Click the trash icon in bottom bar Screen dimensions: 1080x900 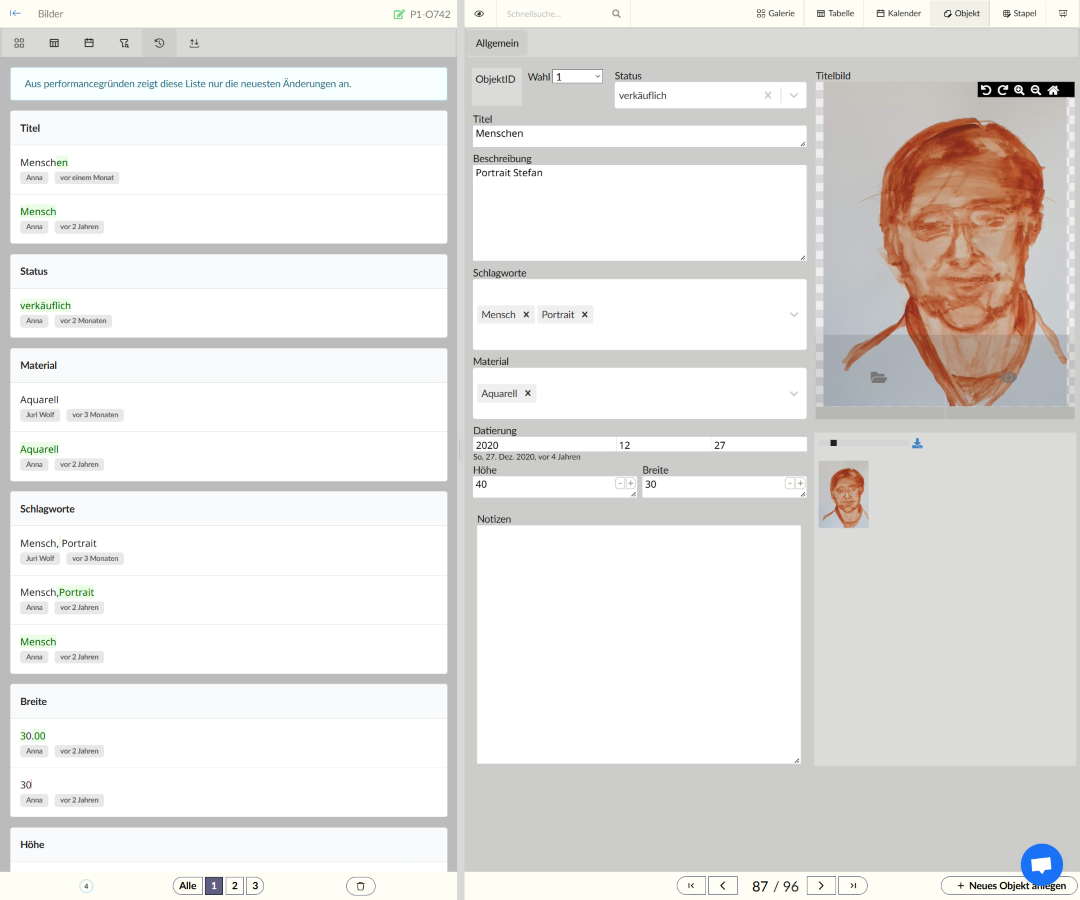361,886
